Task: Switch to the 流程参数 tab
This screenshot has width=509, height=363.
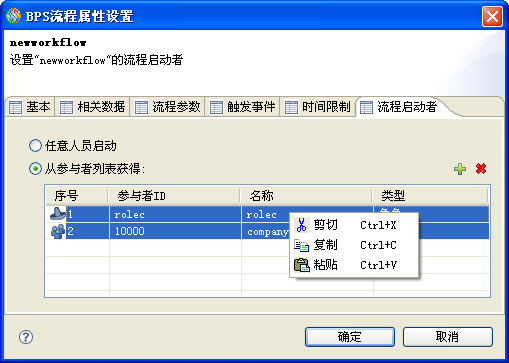Action: pyautogui.click(x=167, y=107)
